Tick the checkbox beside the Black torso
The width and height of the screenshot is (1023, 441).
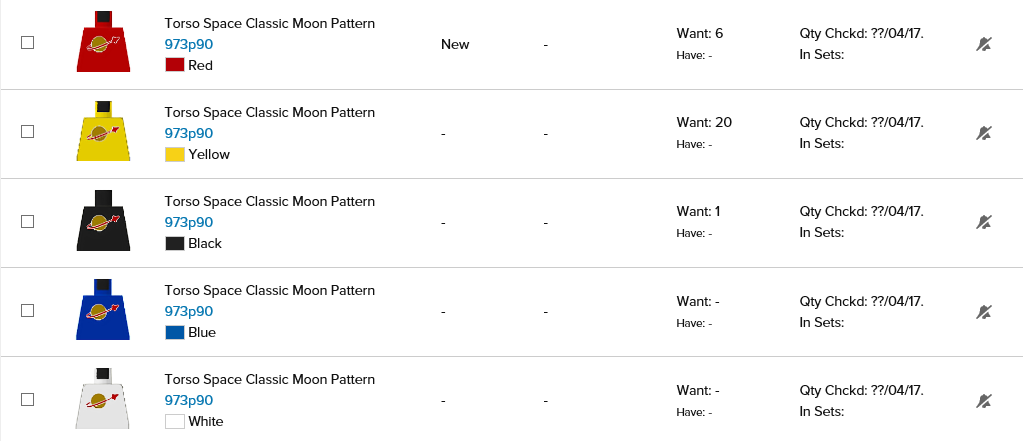click(x=28, y=221)
